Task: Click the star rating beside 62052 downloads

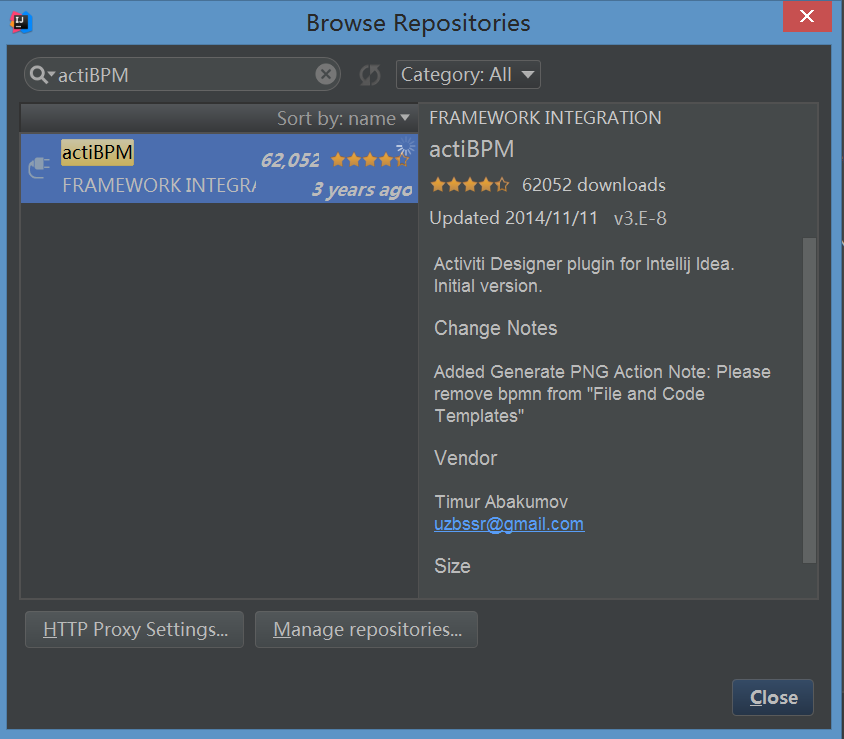Action: pos(469,185)
